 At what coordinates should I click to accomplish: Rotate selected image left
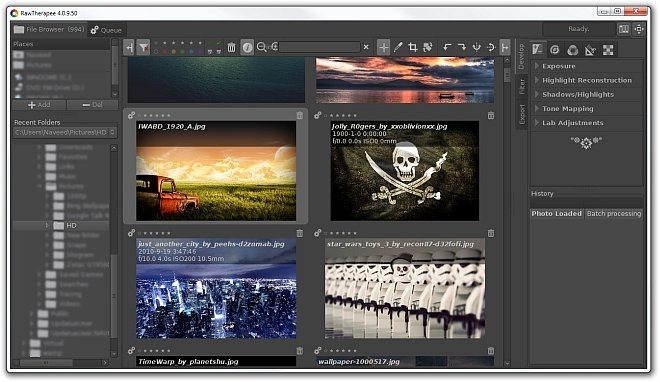[447, 47]
